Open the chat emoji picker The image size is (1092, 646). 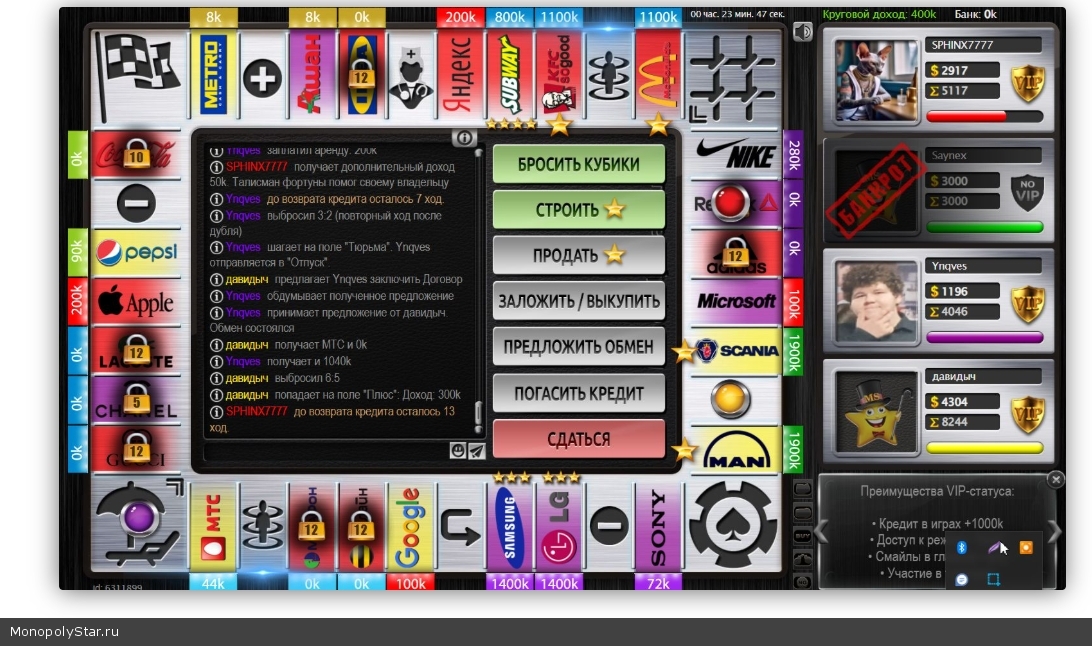click(x=457, y=450)
